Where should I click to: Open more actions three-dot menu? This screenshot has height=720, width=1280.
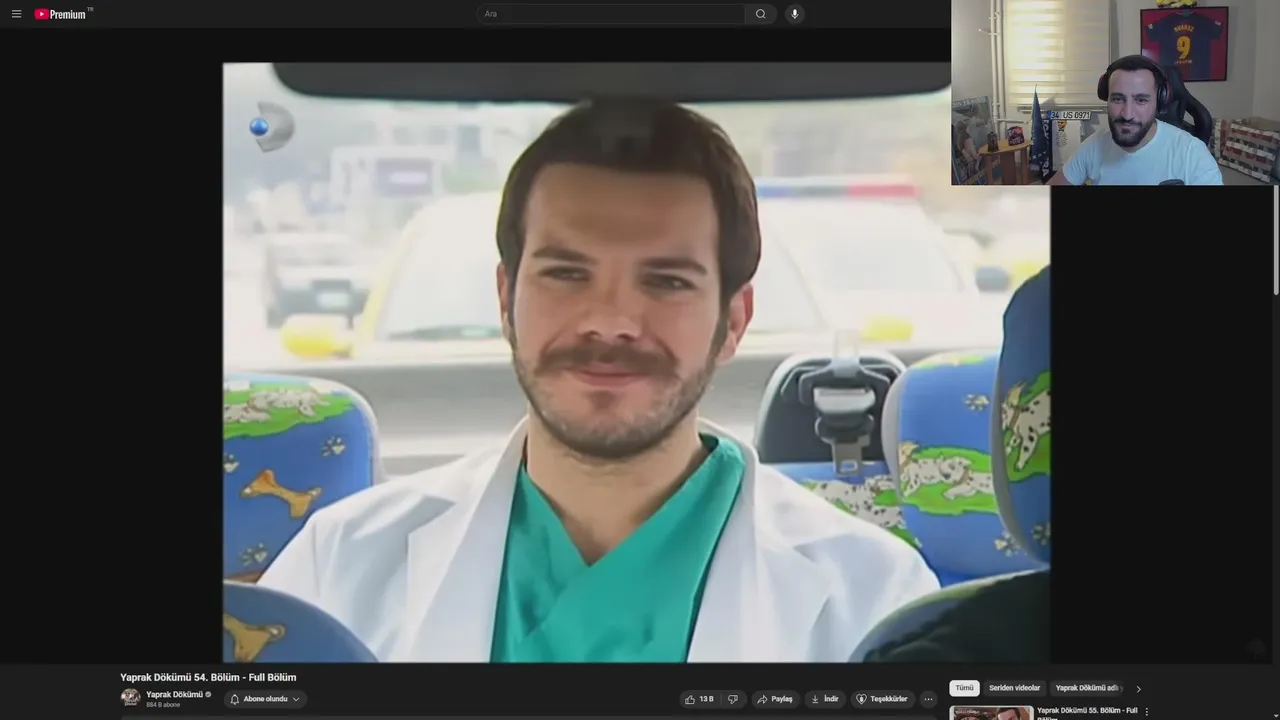(x=928, y=699)
